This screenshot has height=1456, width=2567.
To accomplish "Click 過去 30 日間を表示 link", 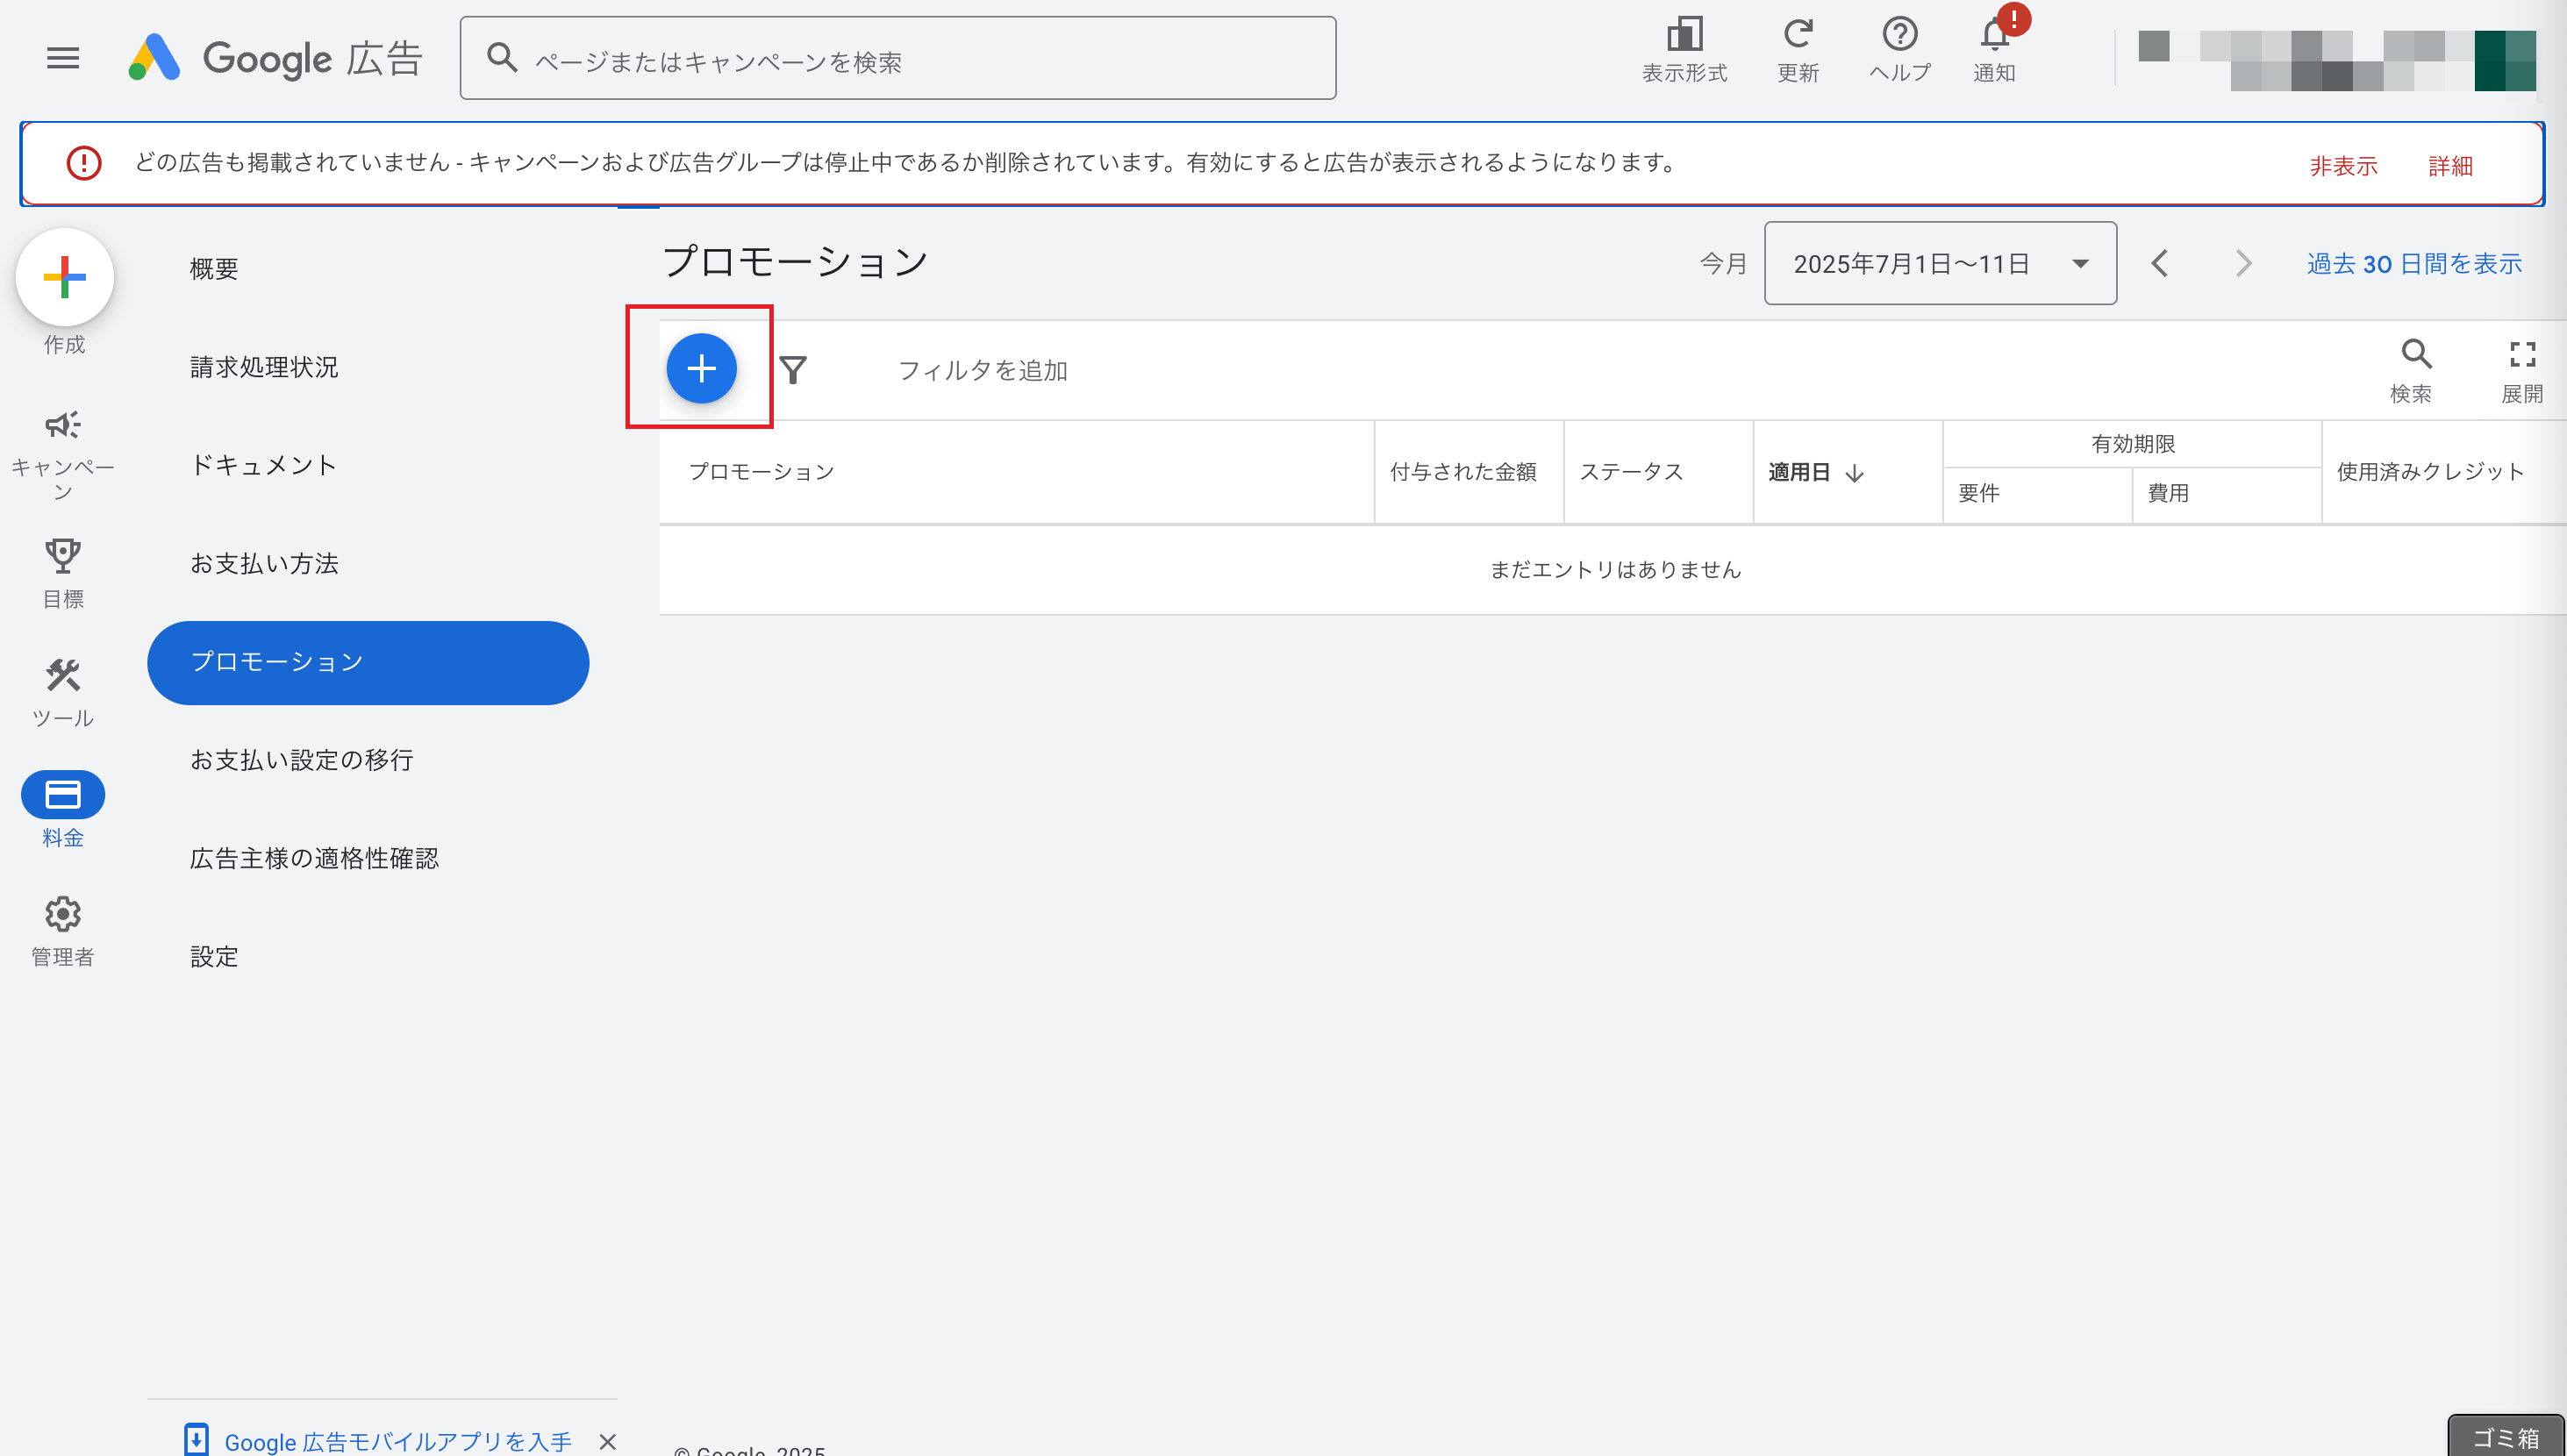I will pyautogui.click(x=2413, y=264).
